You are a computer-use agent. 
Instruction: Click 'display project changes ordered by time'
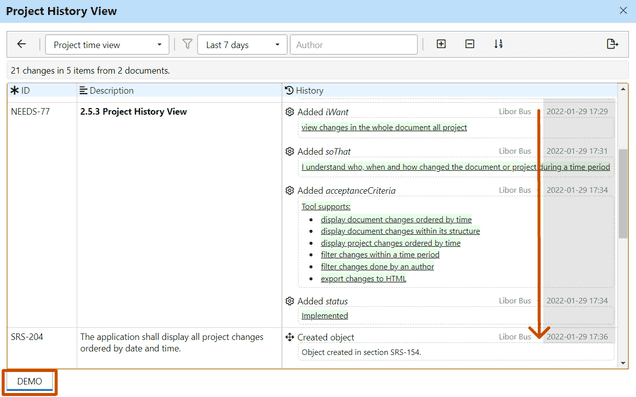[x=391, y=243]
